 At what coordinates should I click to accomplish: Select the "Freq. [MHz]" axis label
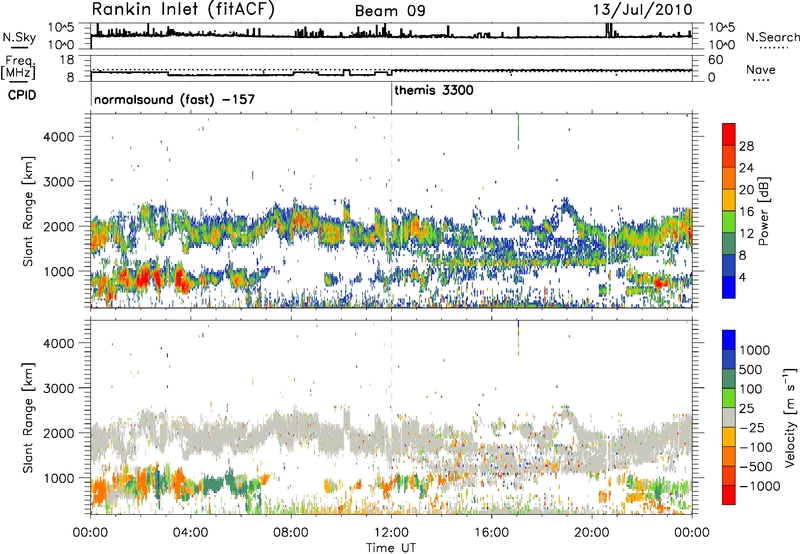click(x=18, y=67)
